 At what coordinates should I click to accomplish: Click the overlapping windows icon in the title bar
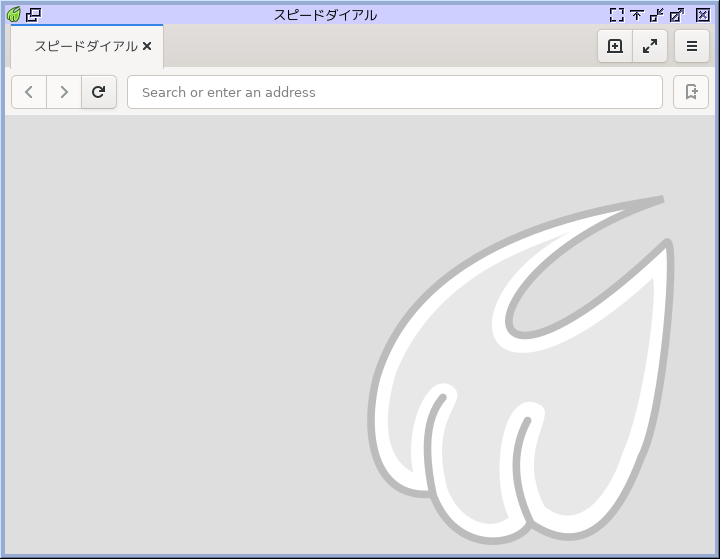33,15
